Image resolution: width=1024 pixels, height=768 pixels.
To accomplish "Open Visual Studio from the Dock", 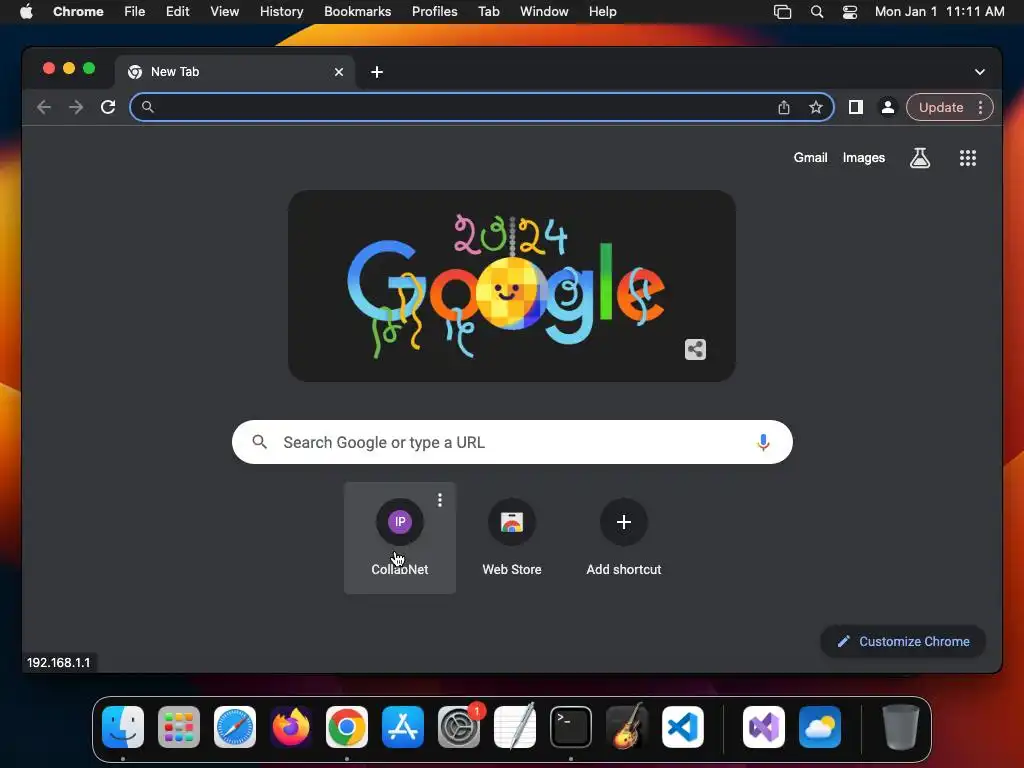I will [764, 727].
